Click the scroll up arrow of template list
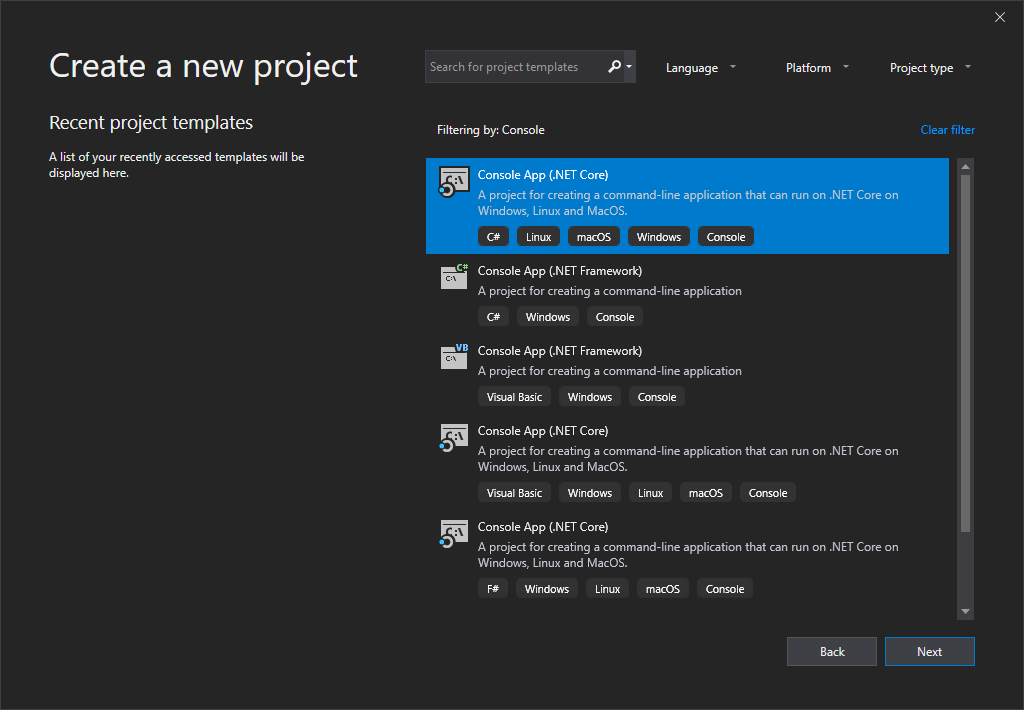1024x710 pixels. click(x=965, y=166)
